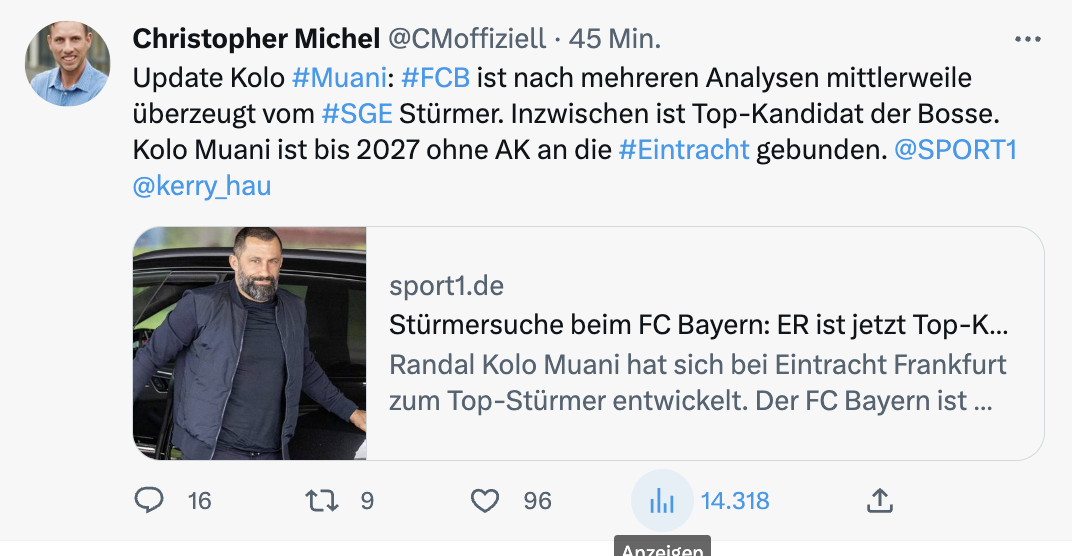Open the @CMoffiziell handle
The image size is (1072, 556).
[466, 39]
